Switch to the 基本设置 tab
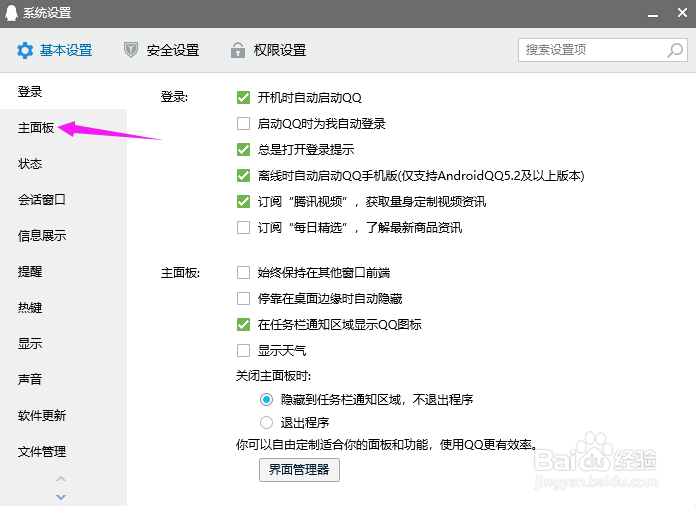This screenshot has height=506, width=696. (x=55, y=50)
